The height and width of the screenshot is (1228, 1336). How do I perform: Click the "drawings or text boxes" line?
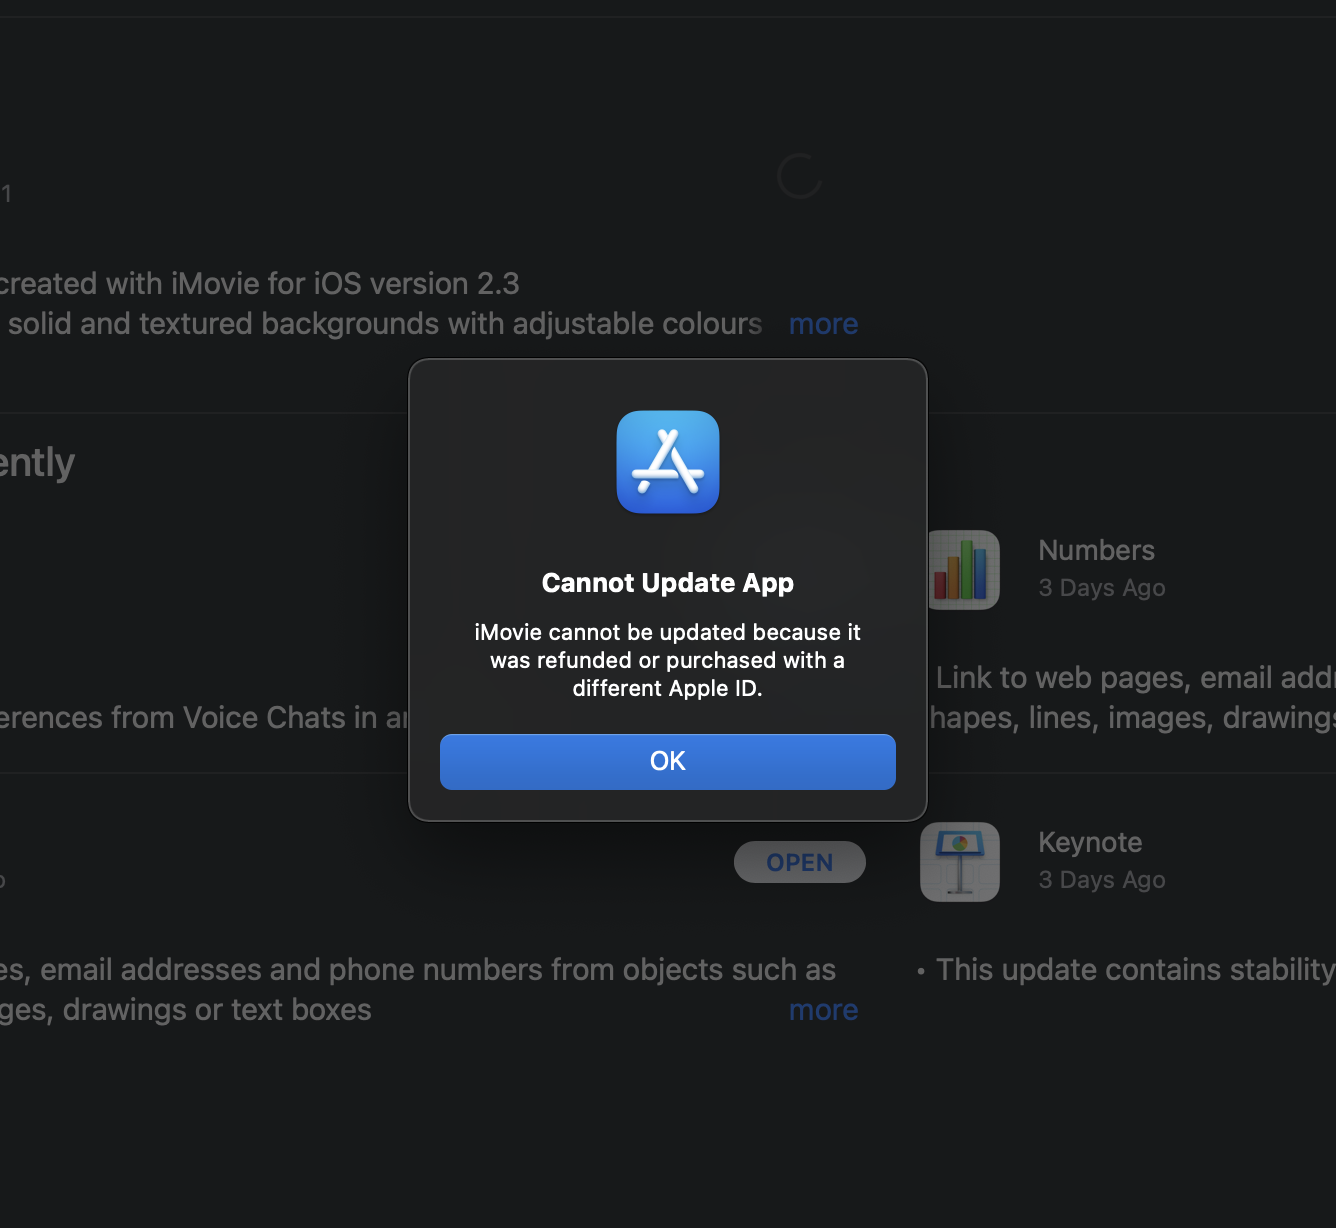coord(186,1010)
